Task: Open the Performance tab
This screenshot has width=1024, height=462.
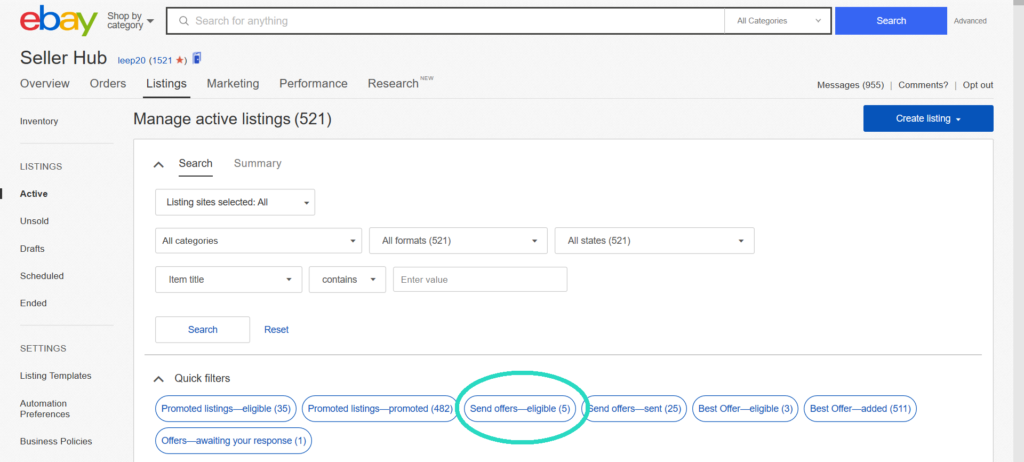Action: [313, 84]
